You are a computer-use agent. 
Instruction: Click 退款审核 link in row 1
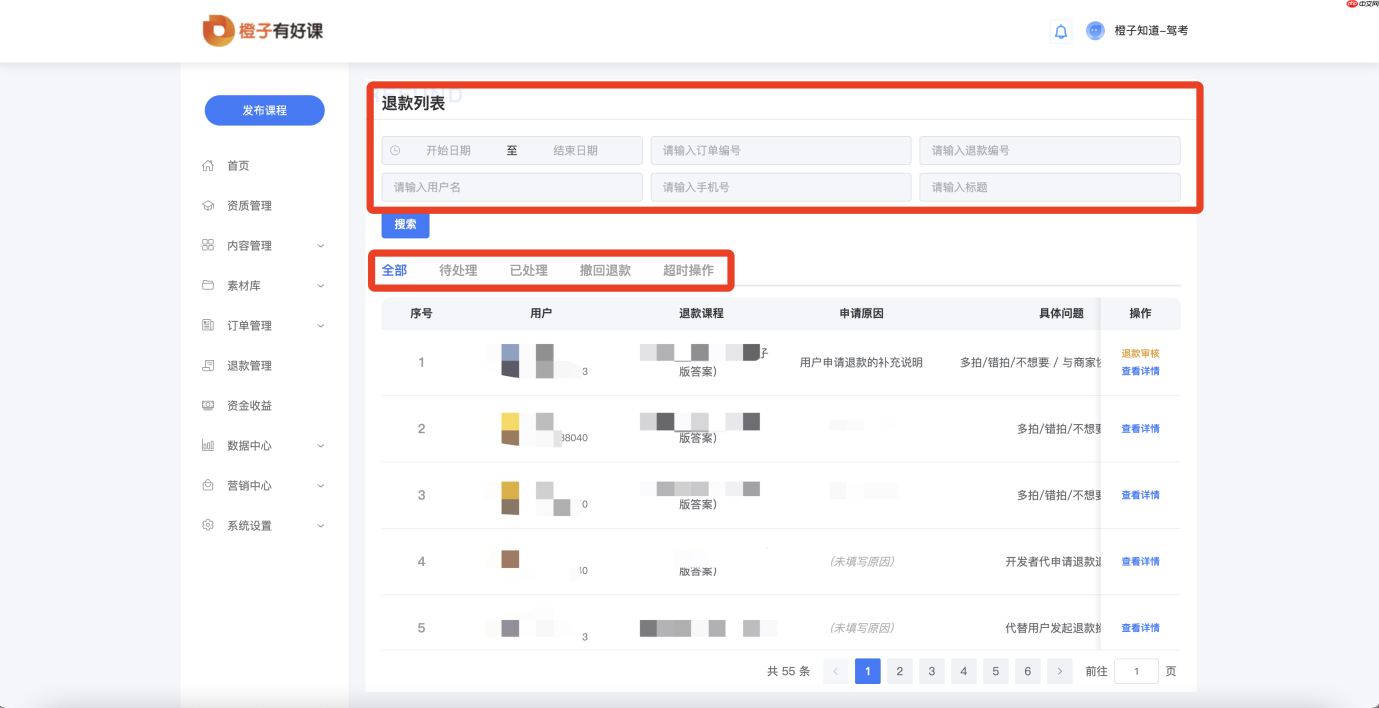coord(1140,354)
